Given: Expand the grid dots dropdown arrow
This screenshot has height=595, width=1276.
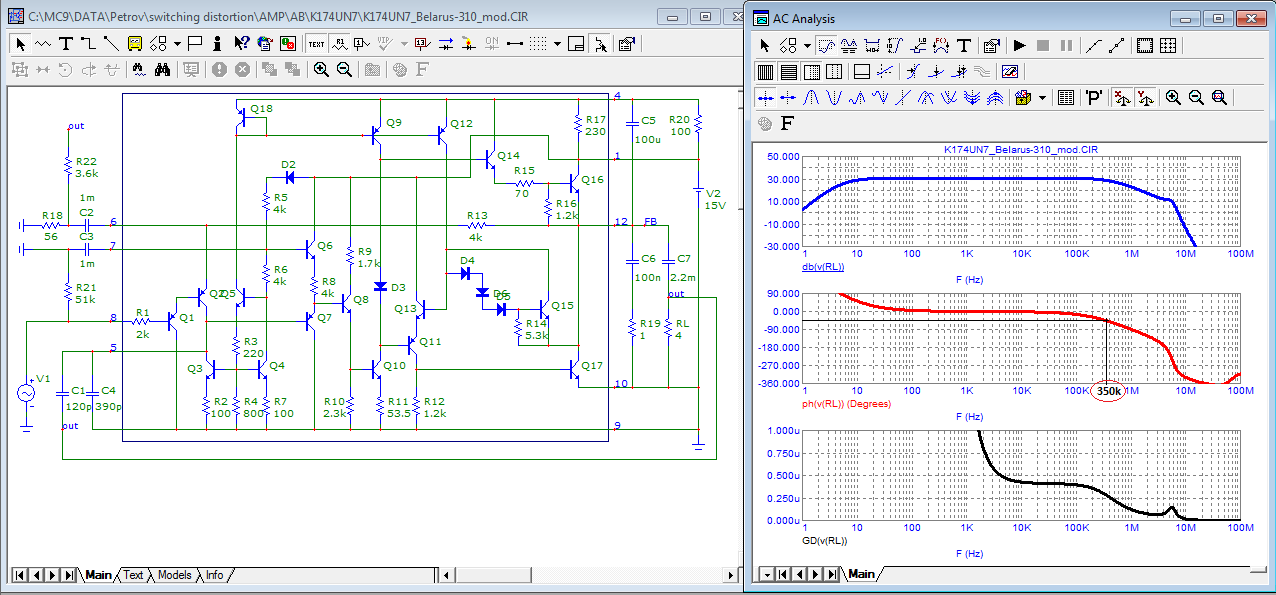Looking at the screenshot, I should 557,44.
